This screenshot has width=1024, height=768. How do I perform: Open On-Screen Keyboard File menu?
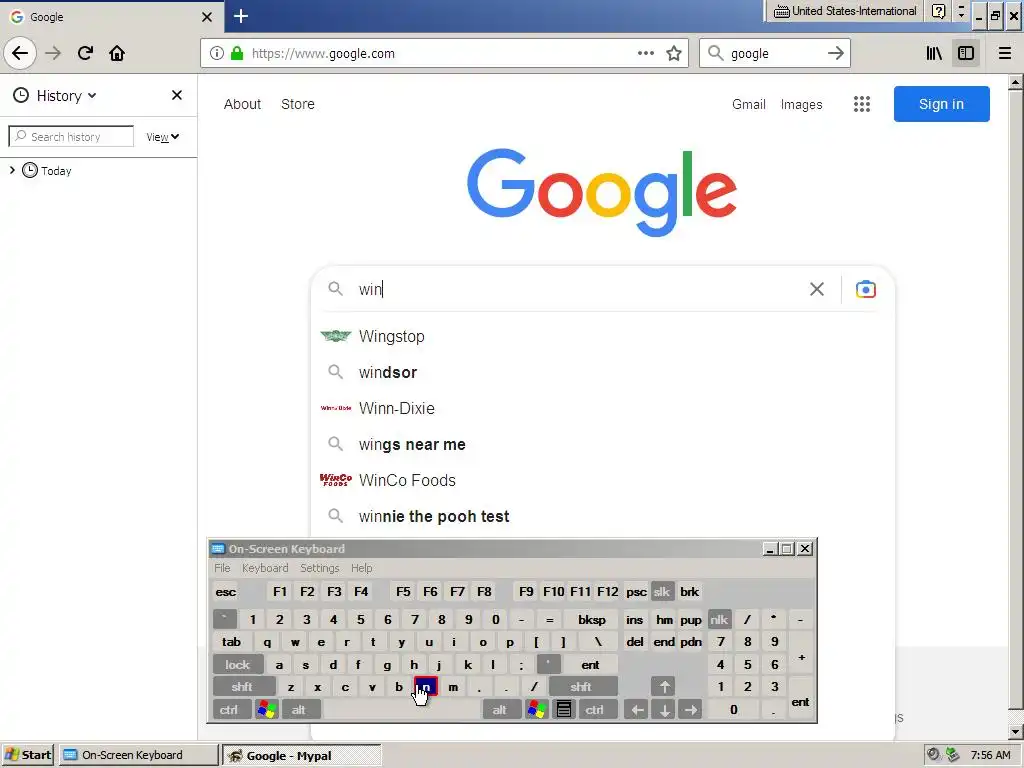click(x=222, y=568)
